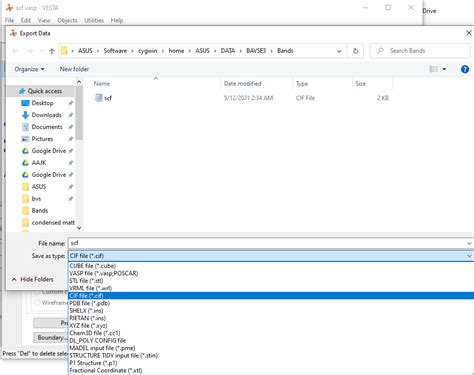Collapse the Save as type combo box
Screen dimensions: 474x375
[469, 256]
